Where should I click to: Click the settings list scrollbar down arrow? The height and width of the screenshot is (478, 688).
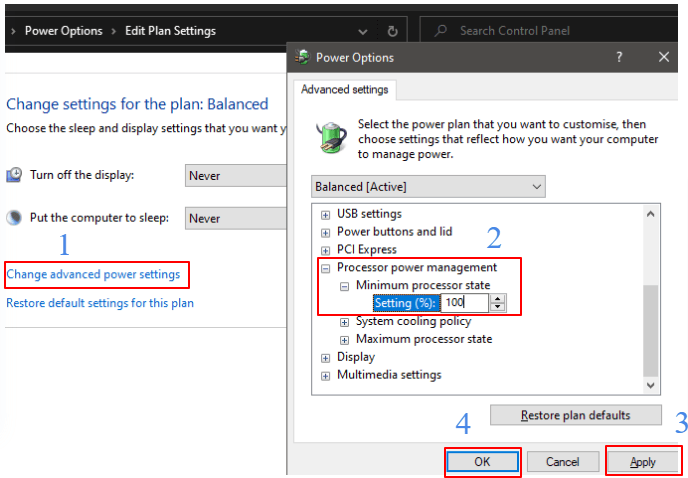click(651, 385)
